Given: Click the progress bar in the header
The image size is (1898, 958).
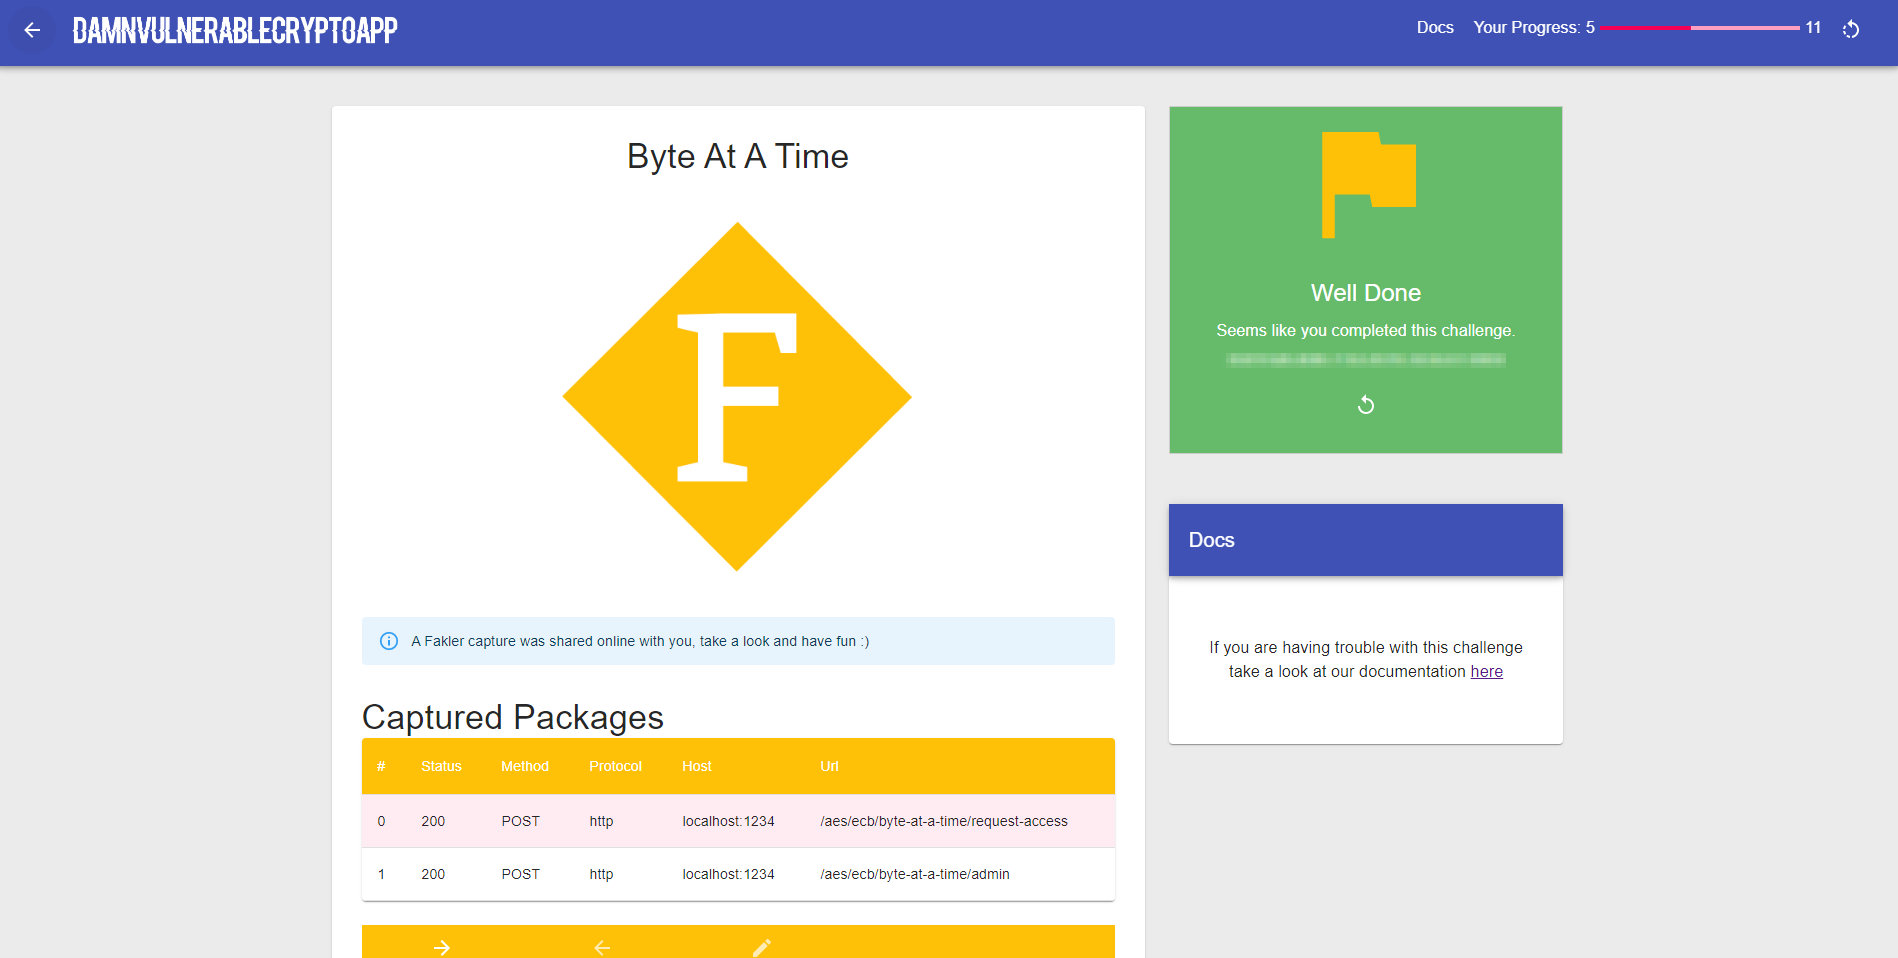Looking at the screenshot, I should [1699, 28].
